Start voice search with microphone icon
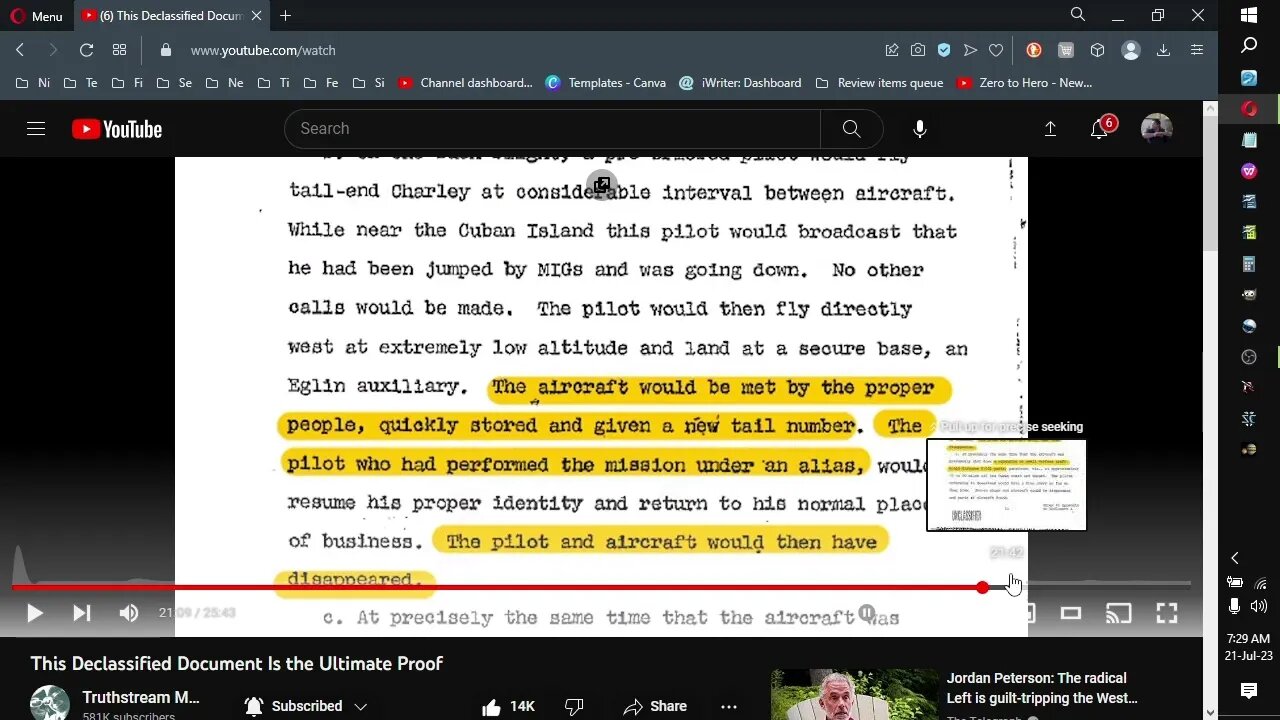The image size is (1280, 720). click(920, 128)
